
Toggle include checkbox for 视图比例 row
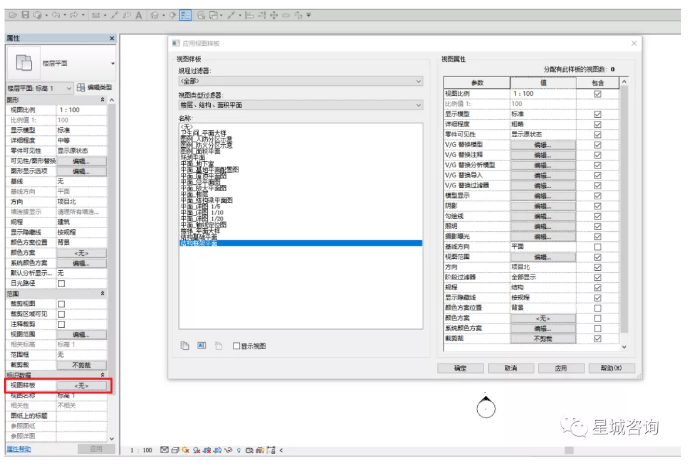point(597,94)
